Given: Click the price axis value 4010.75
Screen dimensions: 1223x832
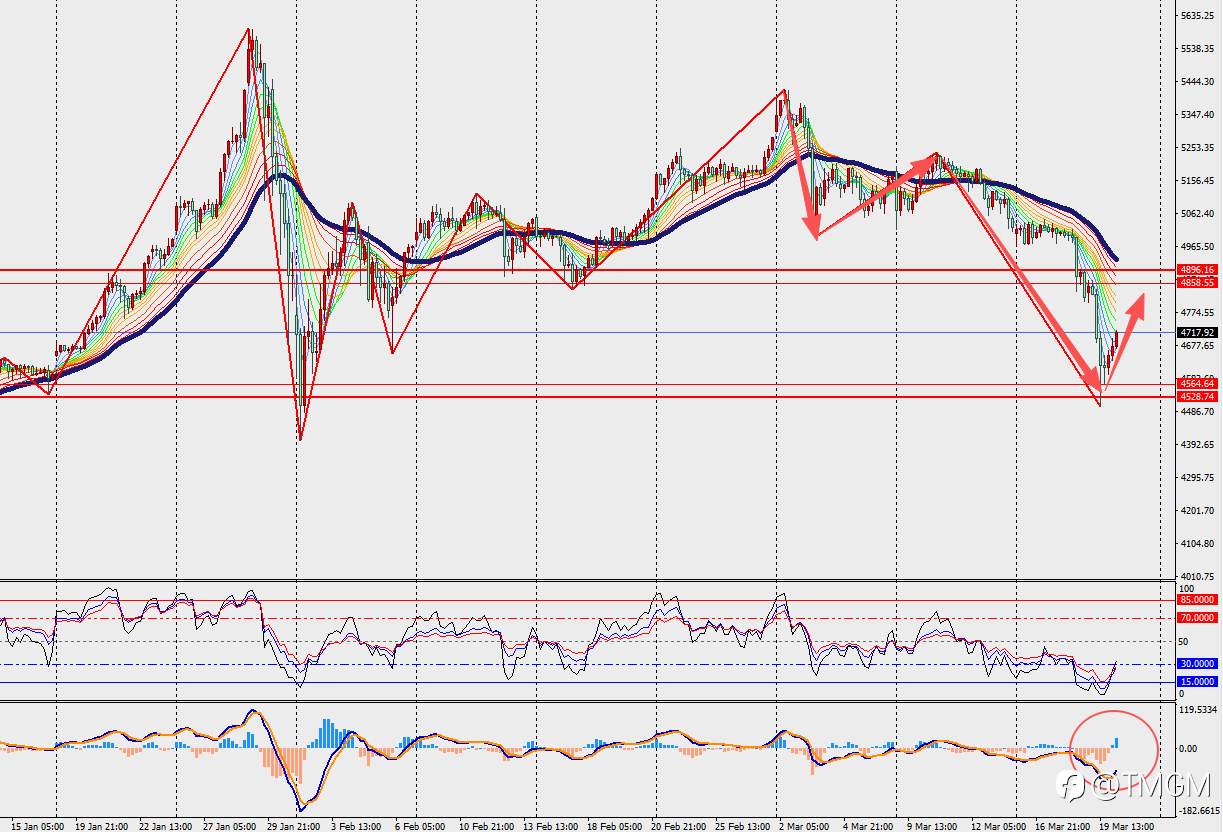Looking at the screenshot, I should 1197,577.
